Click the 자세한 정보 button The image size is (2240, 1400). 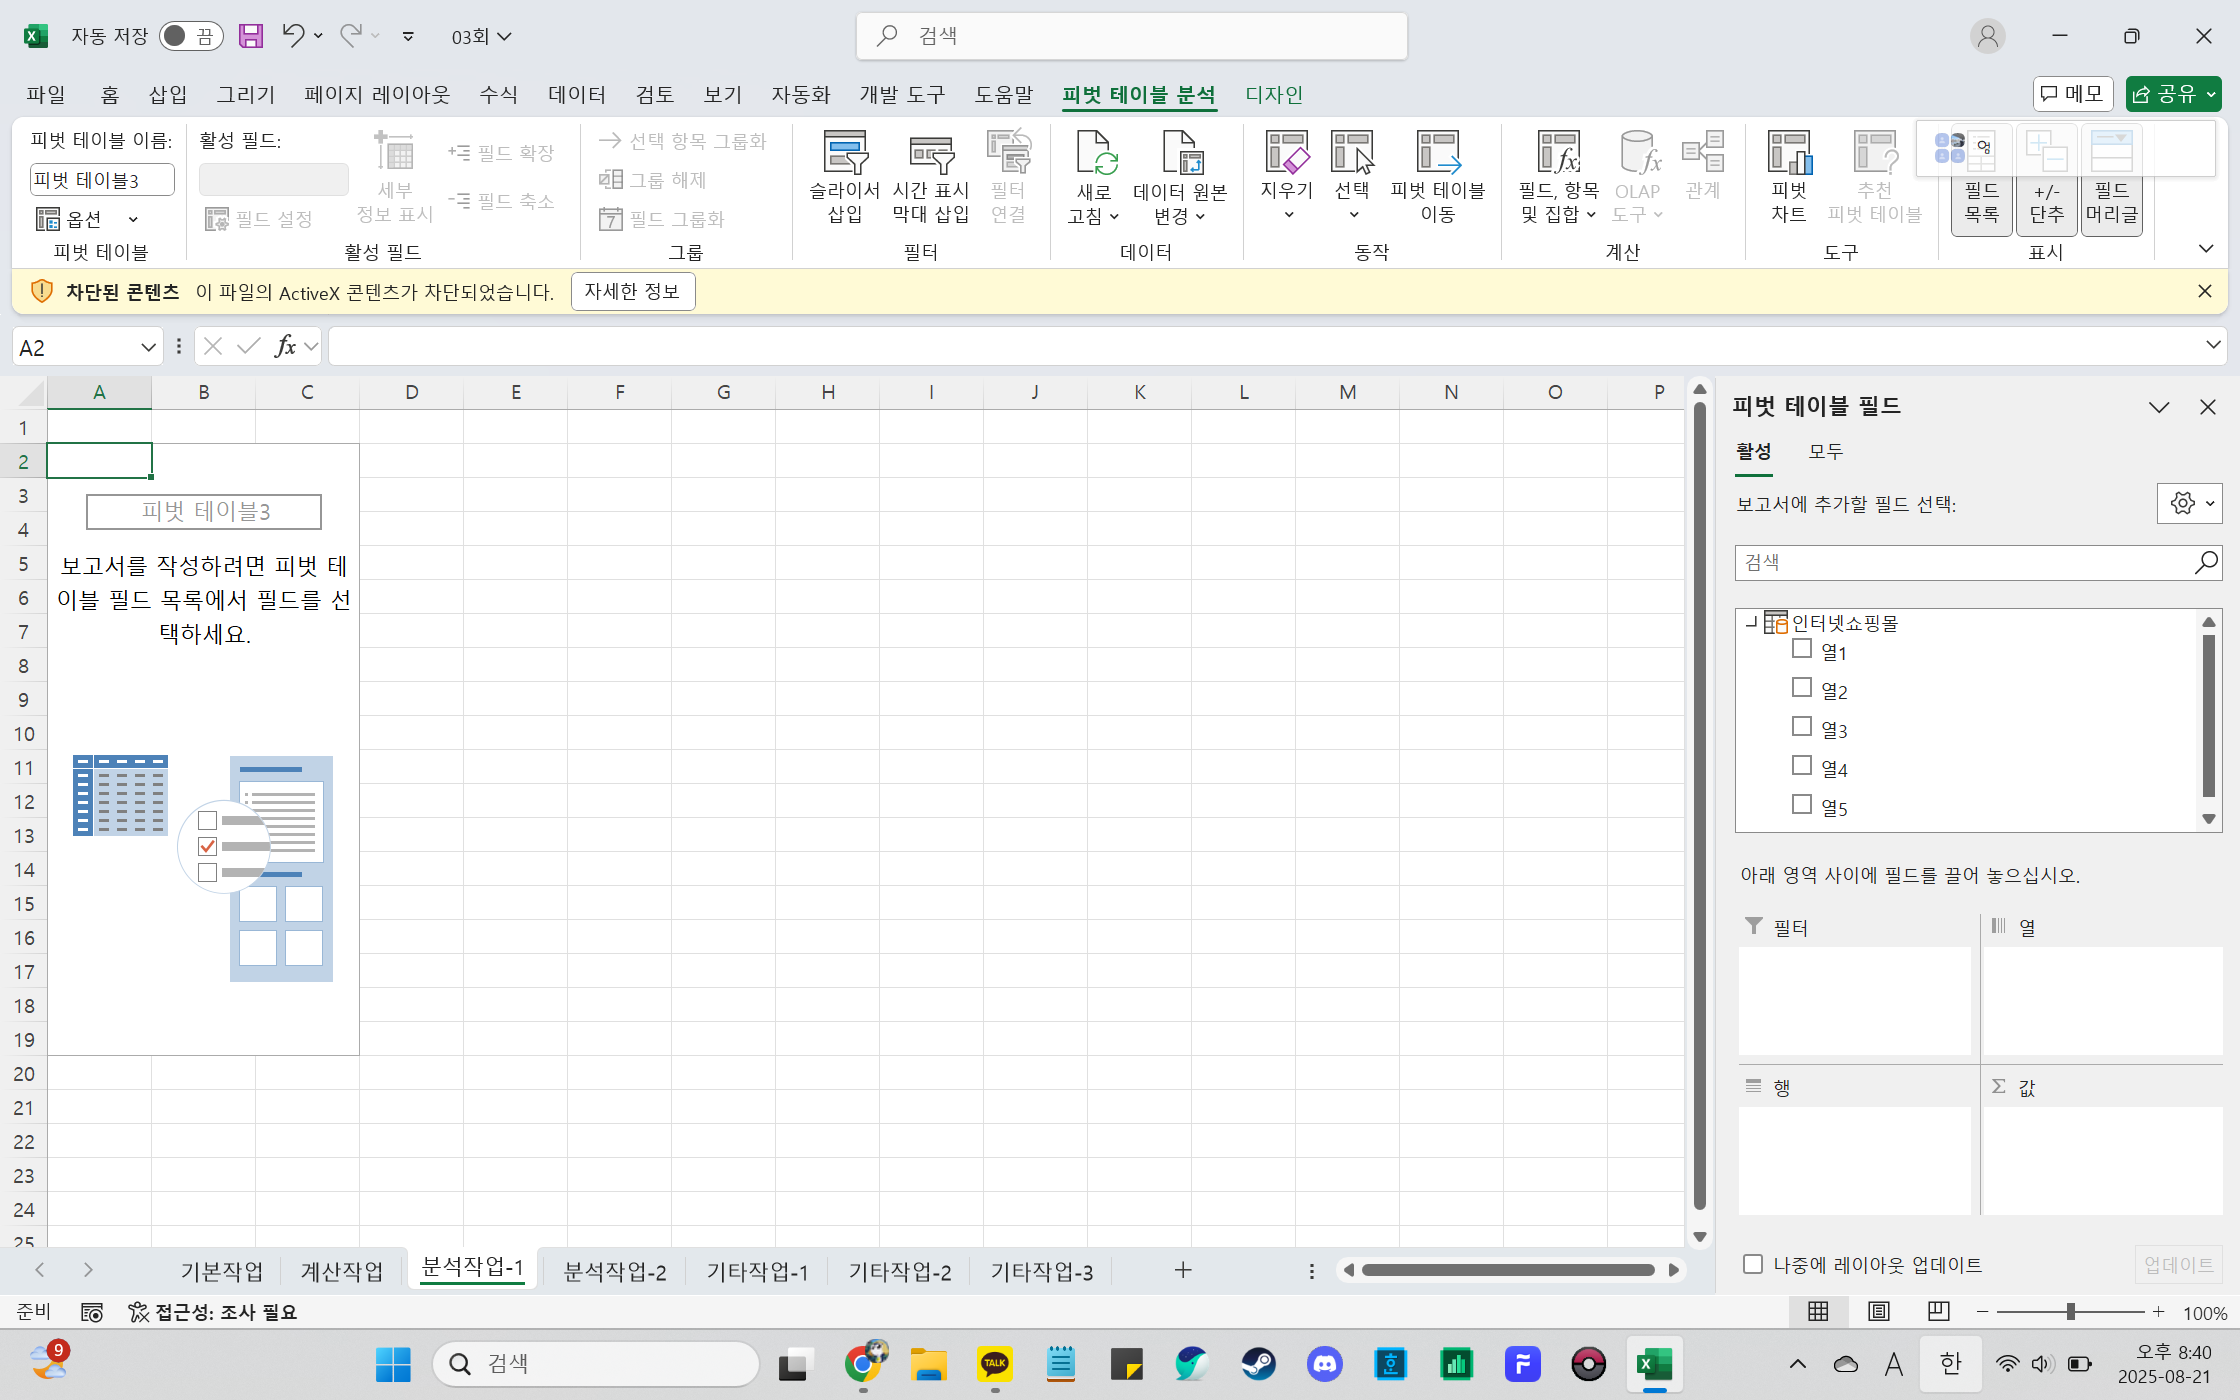click(632, 291)
